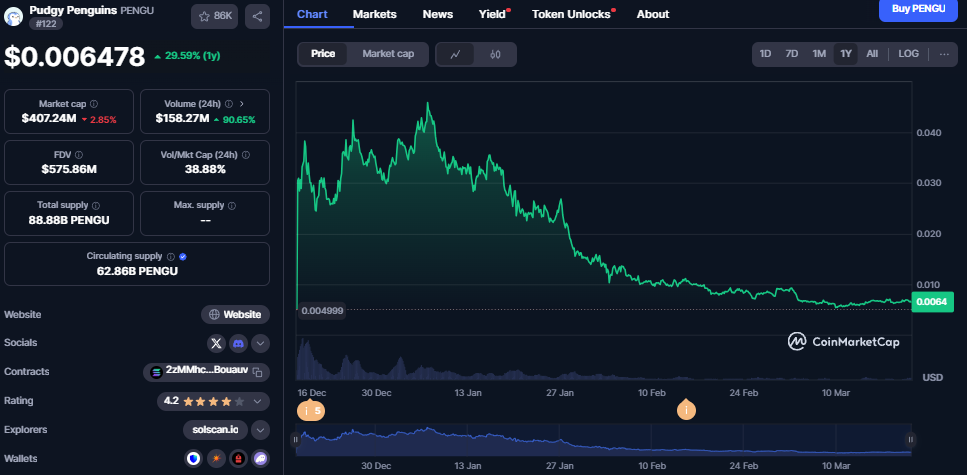Image resolution: width=967 pixels, height=475 pixels.
Task: Click the 2zMMhc...Bouauv contract address
Action: click(207, 371)
